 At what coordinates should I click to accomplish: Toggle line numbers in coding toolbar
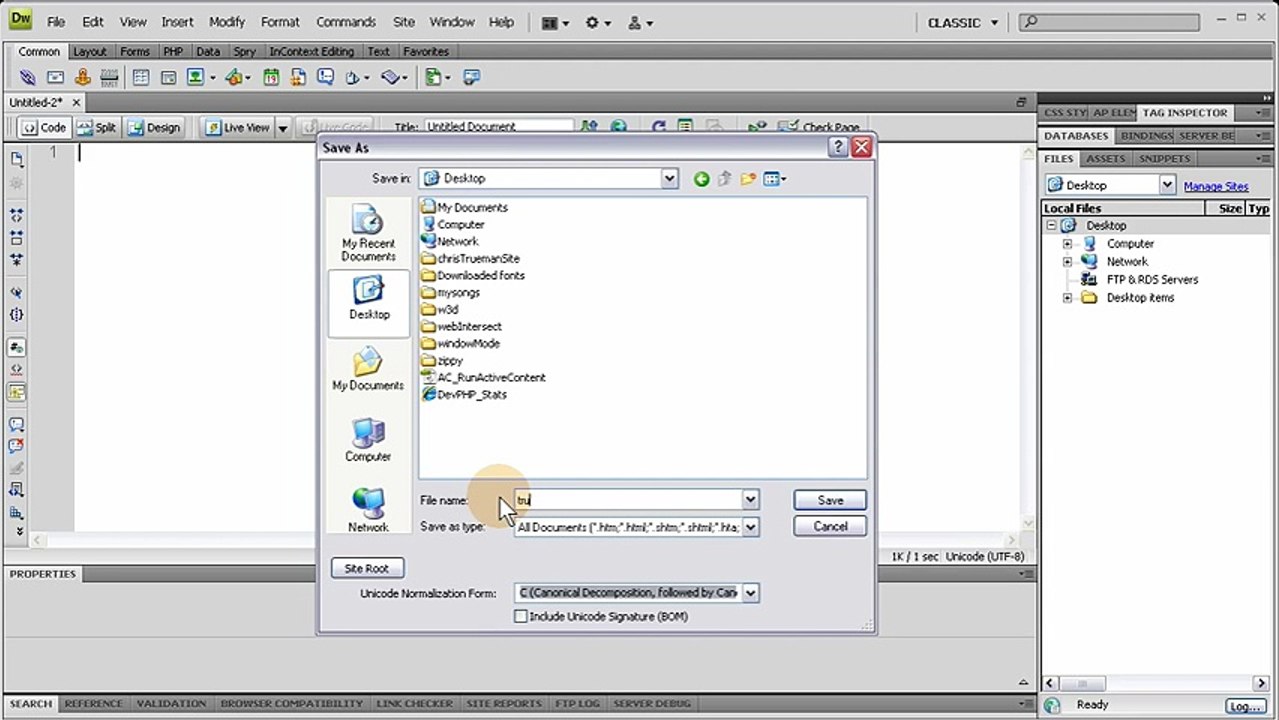pyautogui.click(x=17, y=347)
